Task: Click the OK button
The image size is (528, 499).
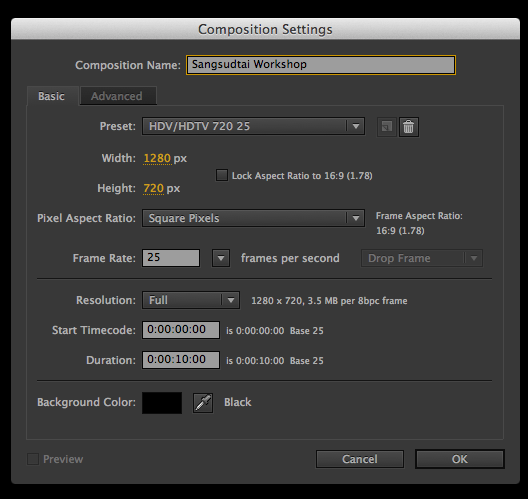Action: [460, 459]
